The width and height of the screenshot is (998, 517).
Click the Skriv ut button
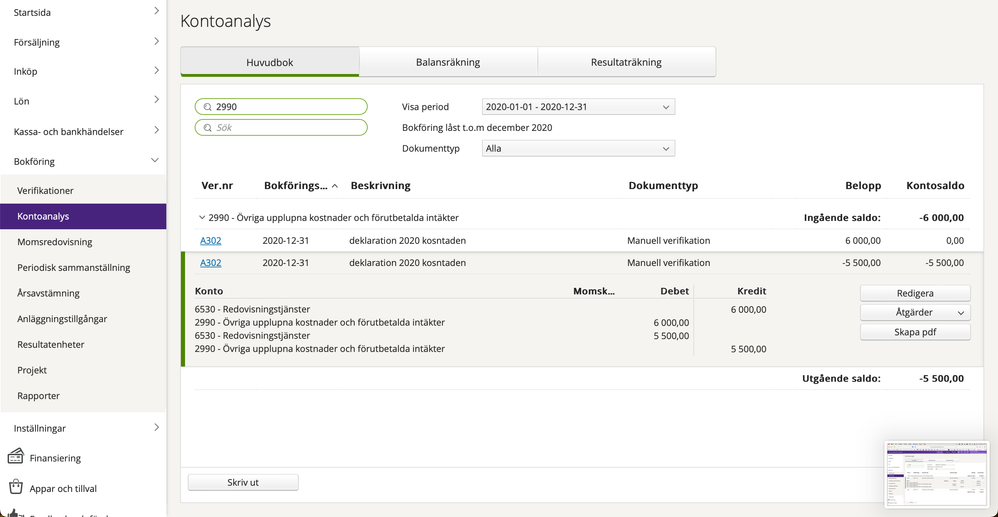click(243, 482)
